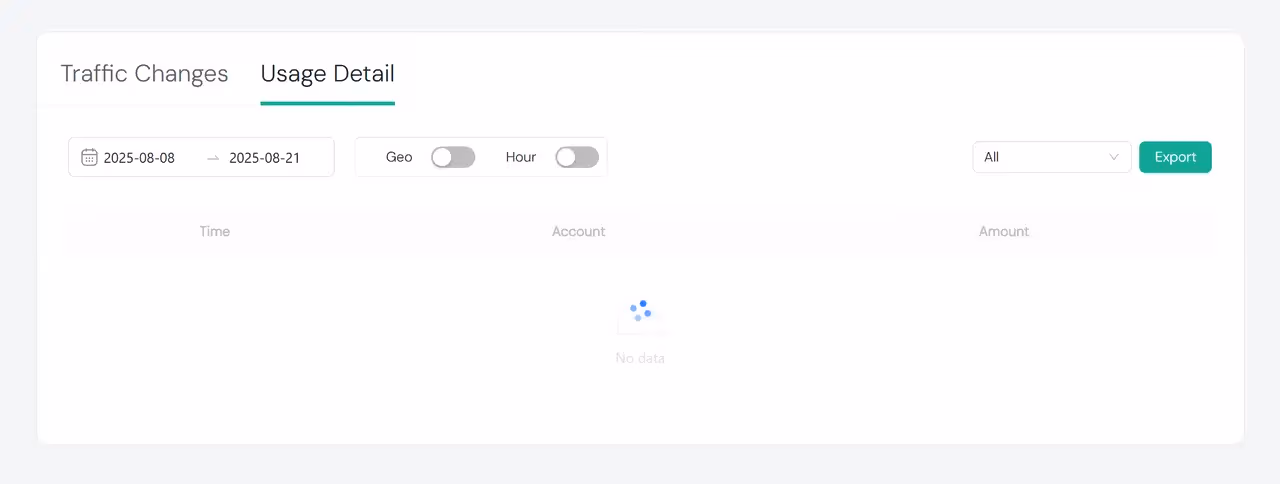
Task: Click the Geo label text
Action: pos(399,157)
